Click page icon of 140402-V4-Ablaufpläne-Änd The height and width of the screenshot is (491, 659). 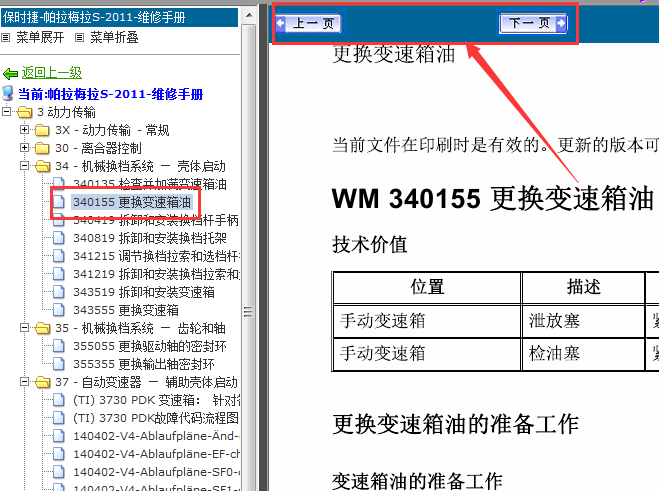click(x=59, y=436)
